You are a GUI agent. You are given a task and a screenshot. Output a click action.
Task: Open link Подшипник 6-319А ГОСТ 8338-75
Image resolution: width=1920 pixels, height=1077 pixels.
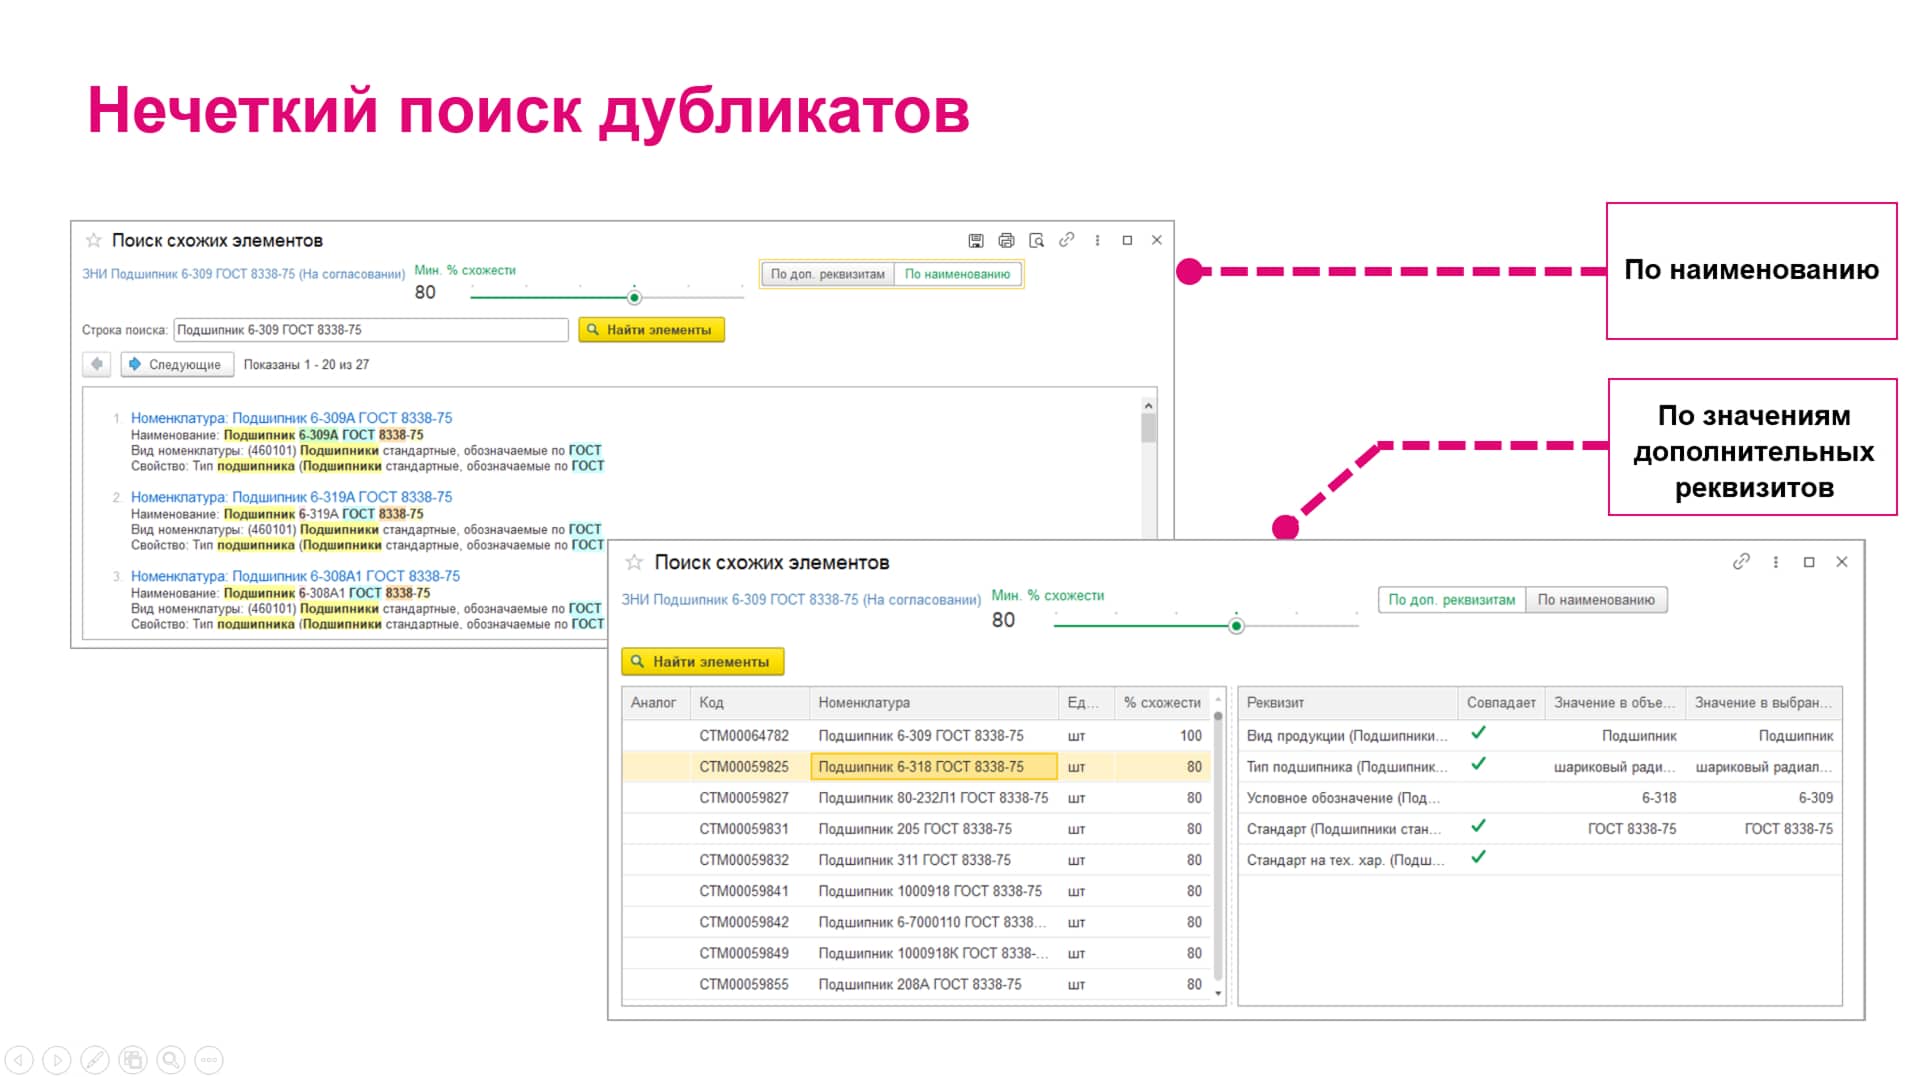291,497
